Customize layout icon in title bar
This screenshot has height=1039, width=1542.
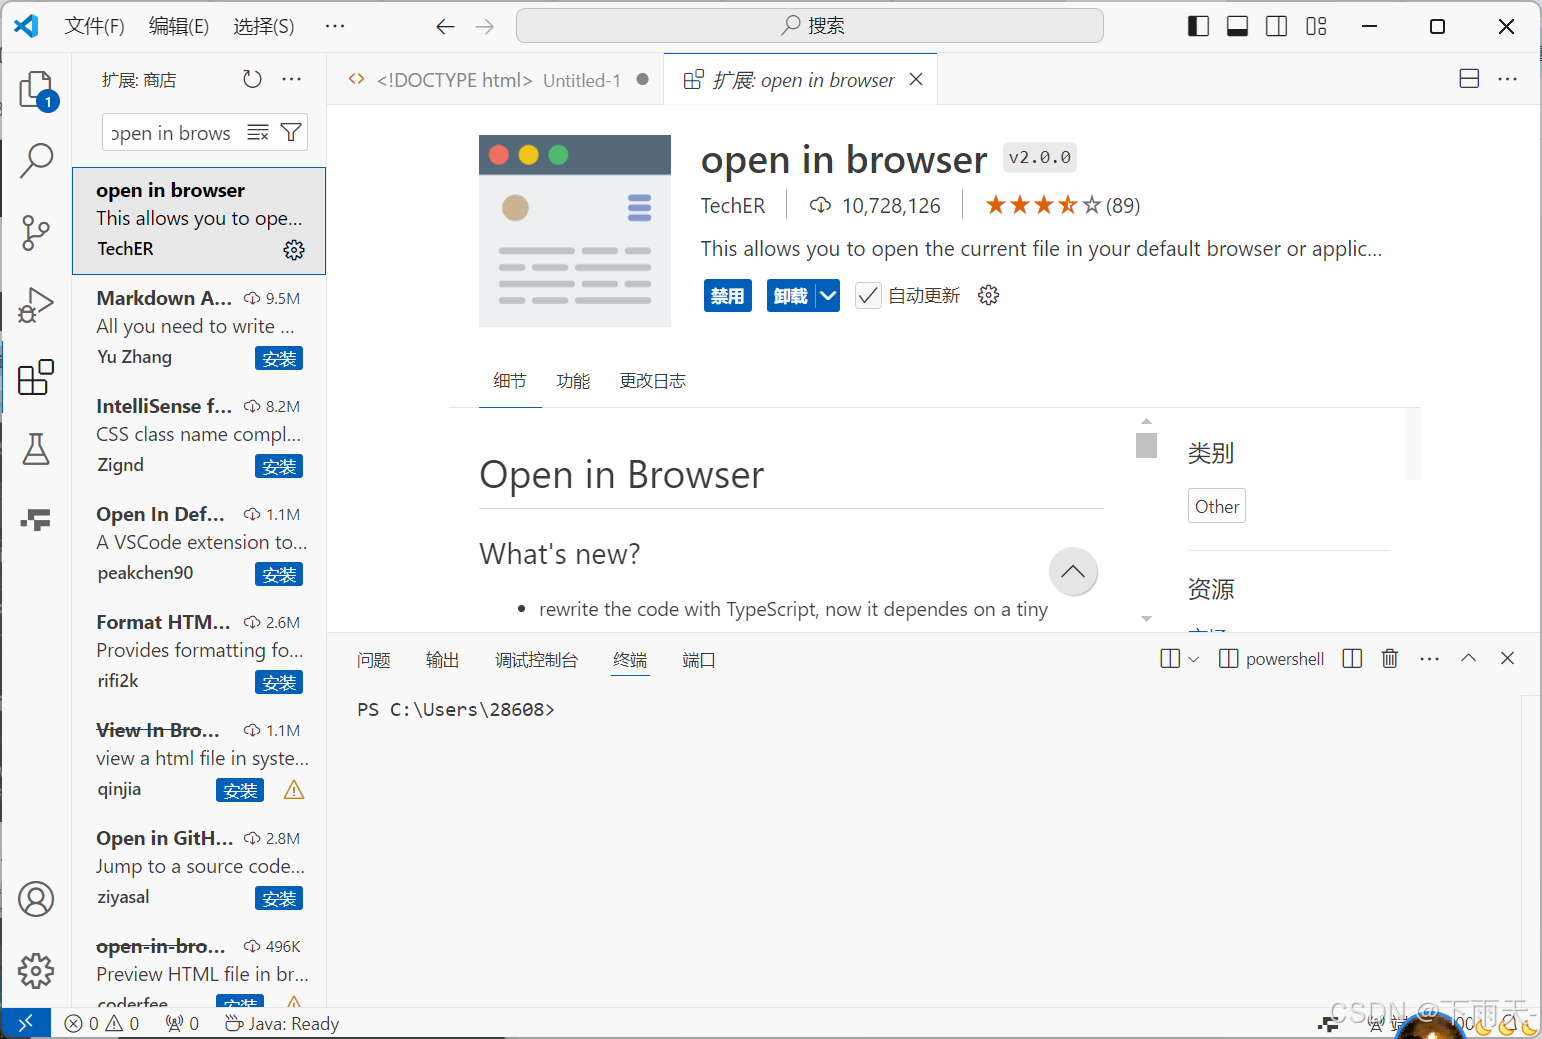point(1317,26)
